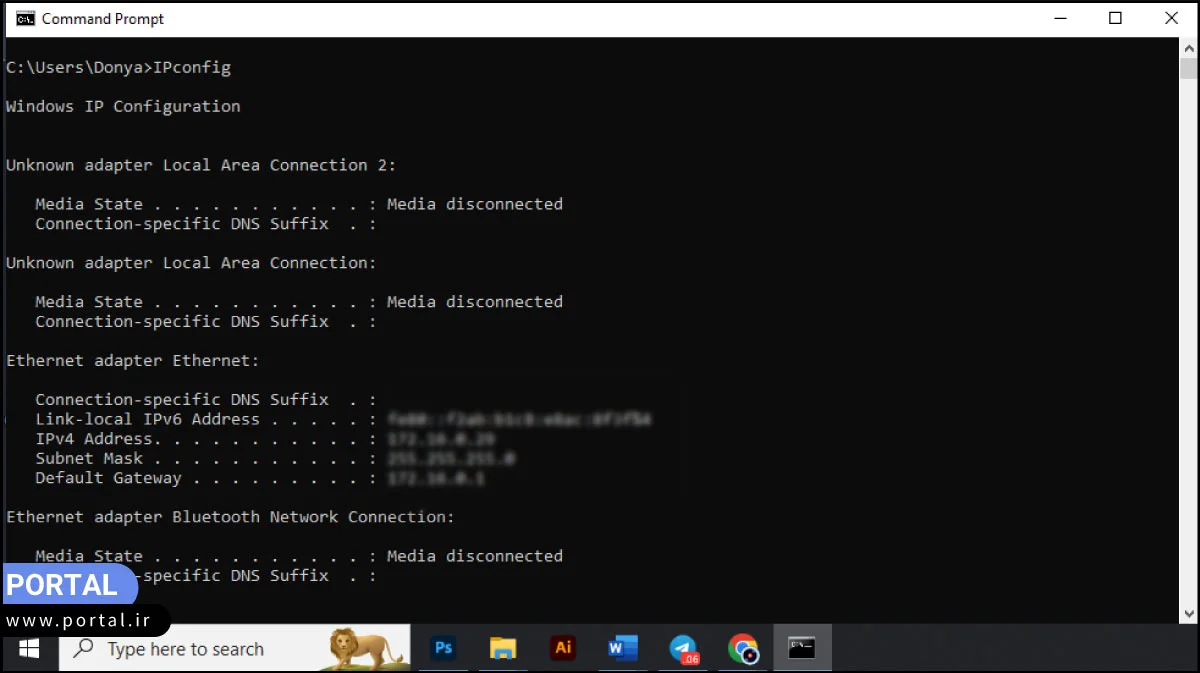
Task: Open the Windows Start menu
Action: point(29,649)
